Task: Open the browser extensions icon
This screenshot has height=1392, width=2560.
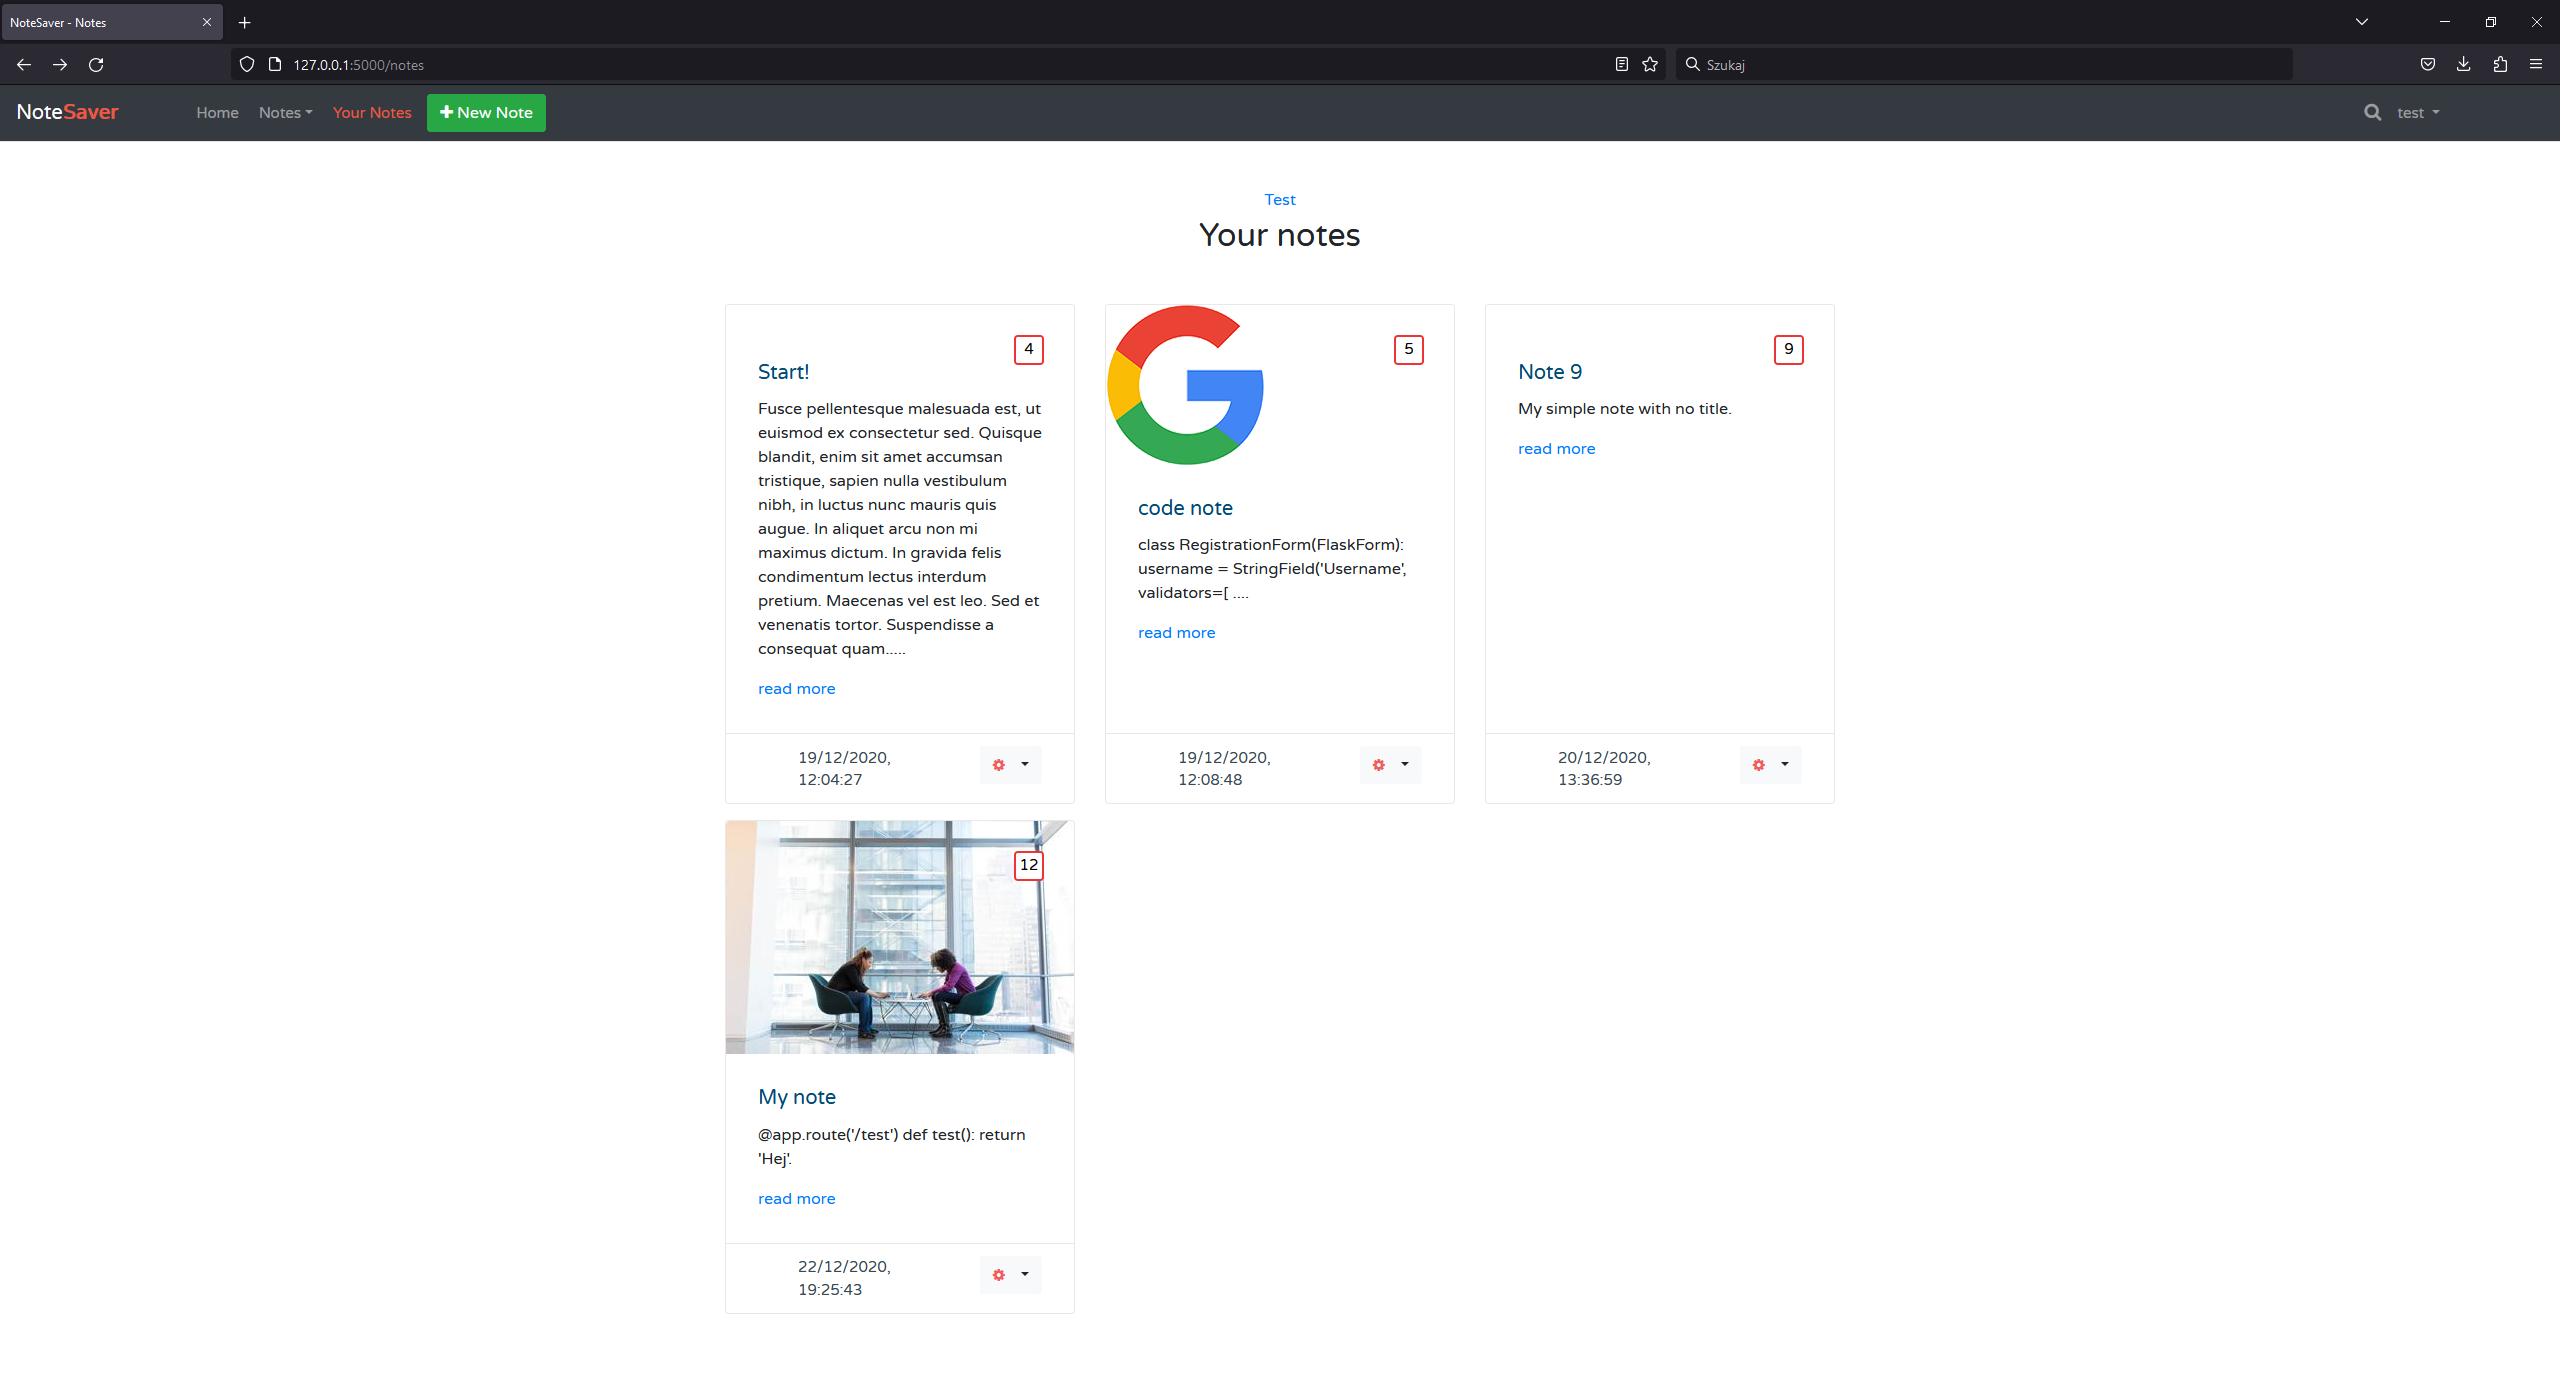Action: click(2500, 64)
